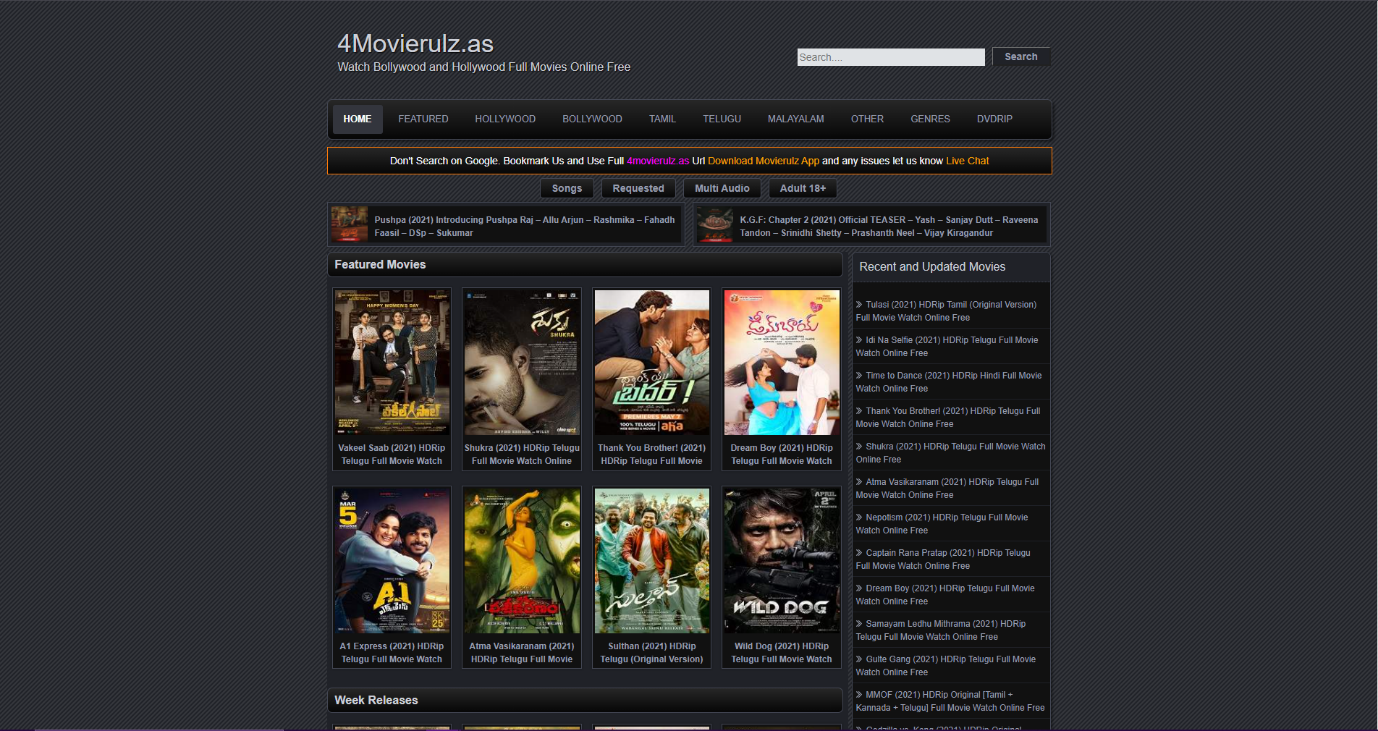The height and width of the screenshot is (731, 1378).
Task: Open the Wild Dog movie poster
Action: pos(782,560)
